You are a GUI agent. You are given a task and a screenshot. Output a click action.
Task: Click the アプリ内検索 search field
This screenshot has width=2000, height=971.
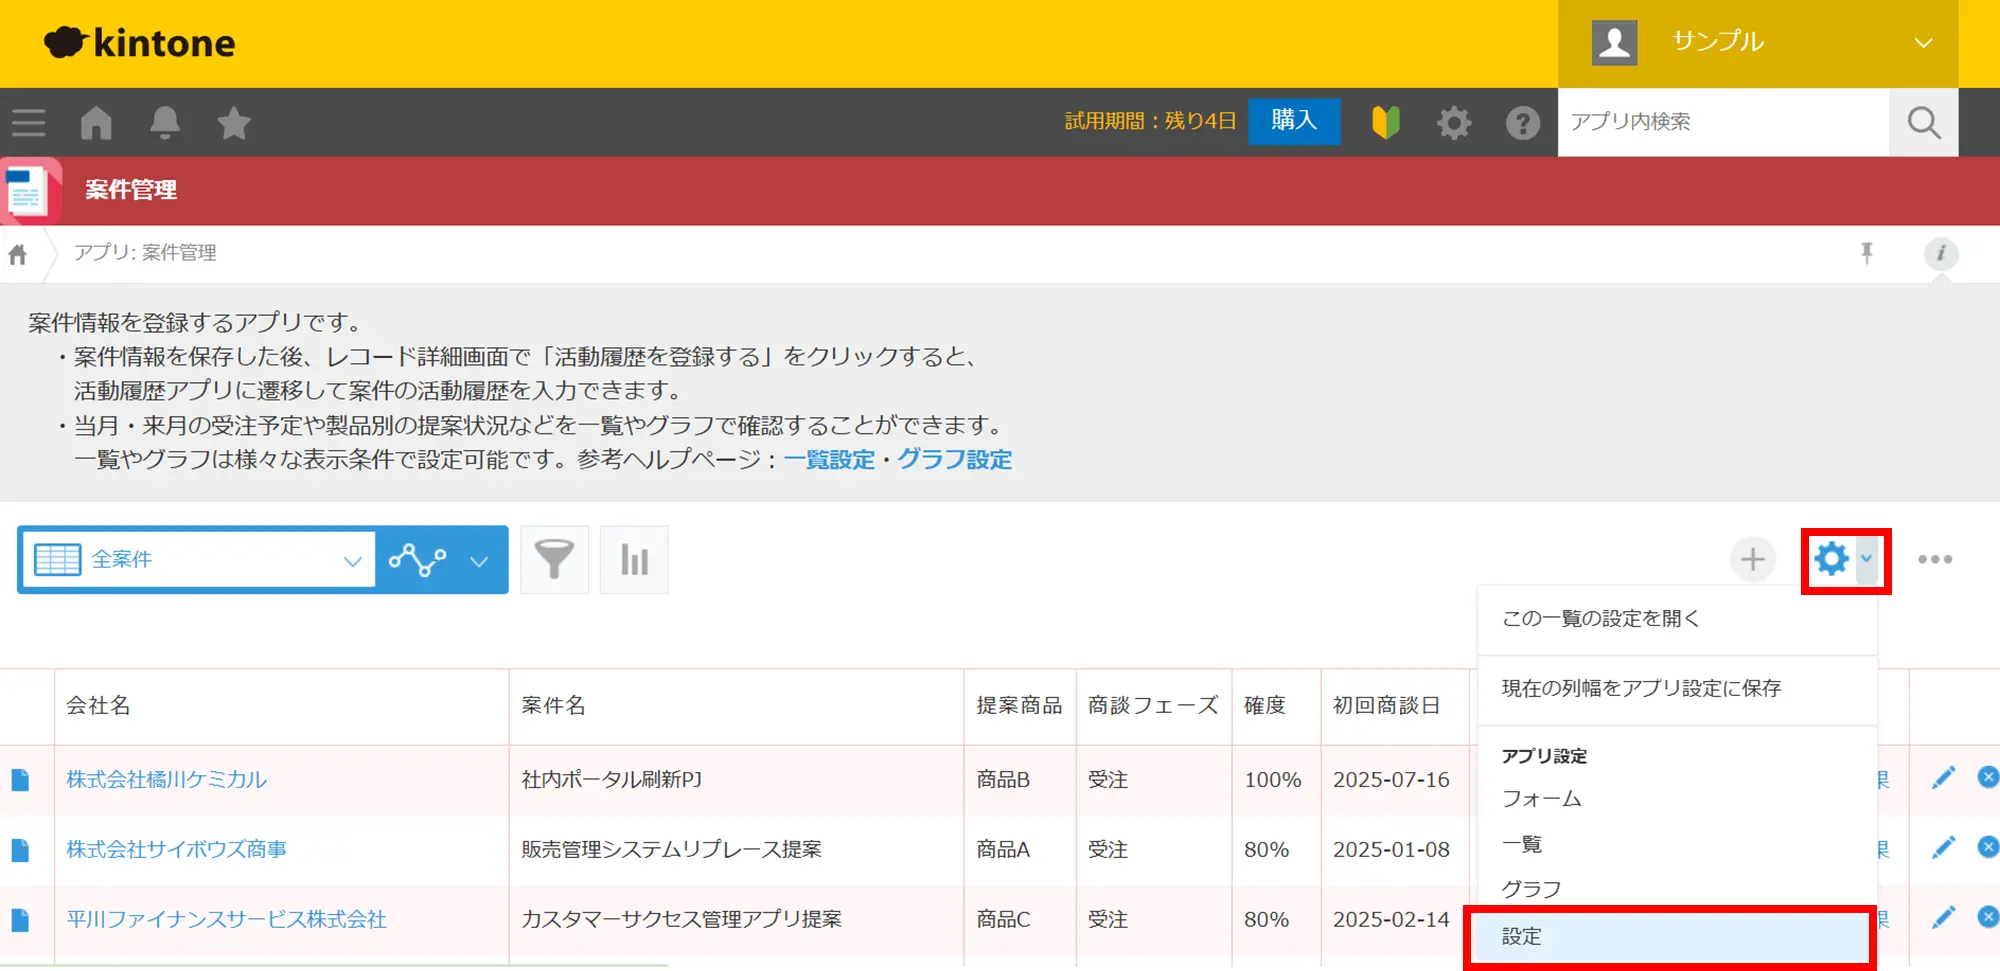click(x=1723, y=122)
